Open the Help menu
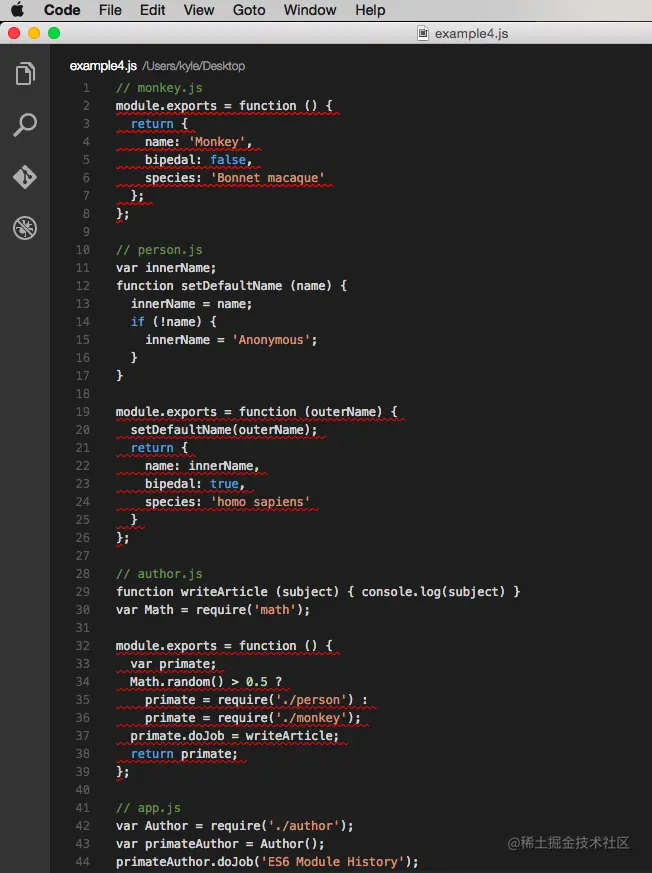Viewport: 652px width, 873px height. [370, 10]
